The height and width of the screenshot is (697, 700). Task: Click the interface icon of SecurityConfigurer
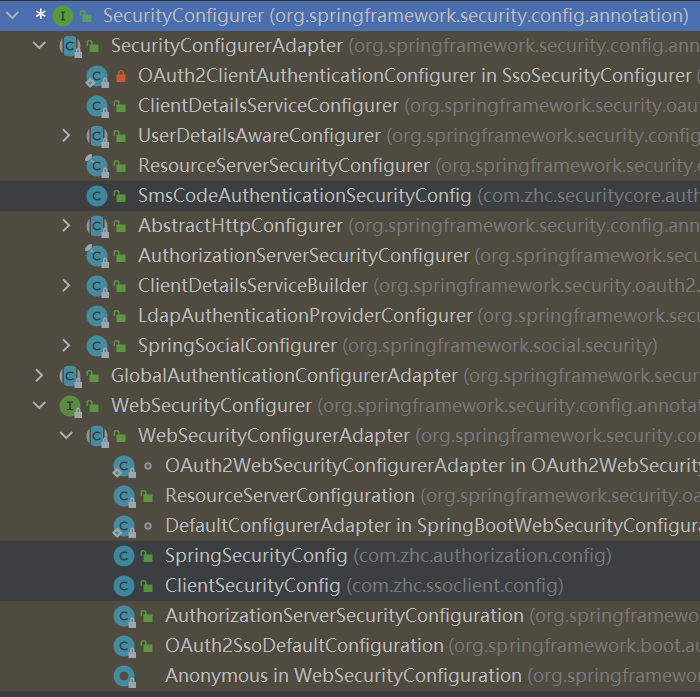pos(63,16)
